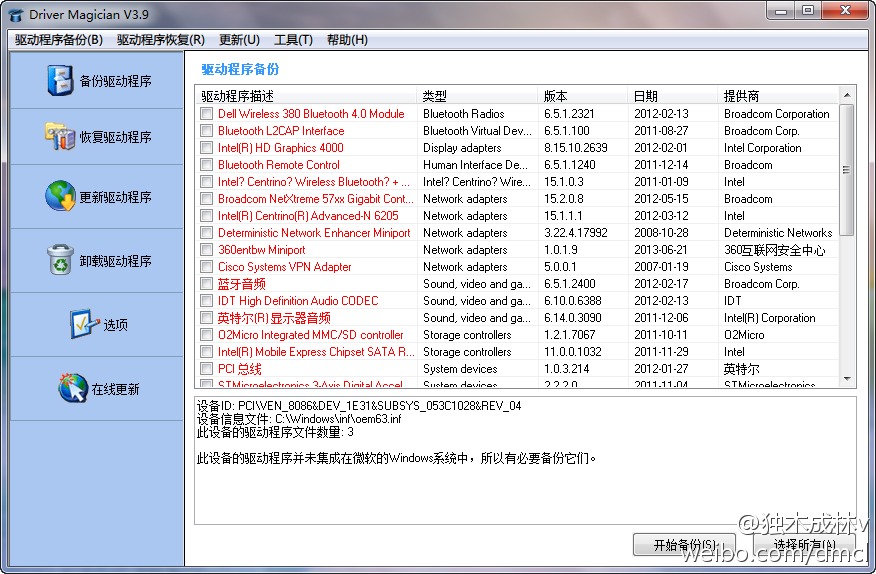The width and height of the screenshot is (876, 574).
Task: Click the 开始备份(S) button
Action: click(x=684, y=544)
